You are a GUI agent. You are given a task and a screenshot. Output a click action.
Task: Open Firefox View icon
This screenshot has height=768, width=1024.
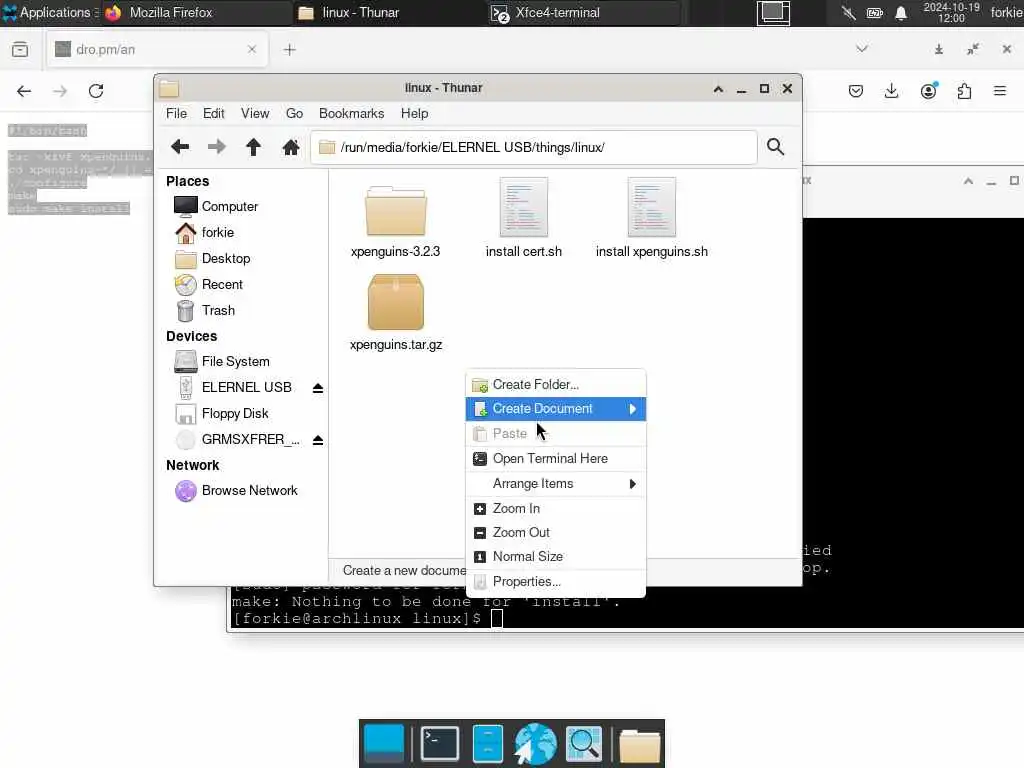coord(20,50)
